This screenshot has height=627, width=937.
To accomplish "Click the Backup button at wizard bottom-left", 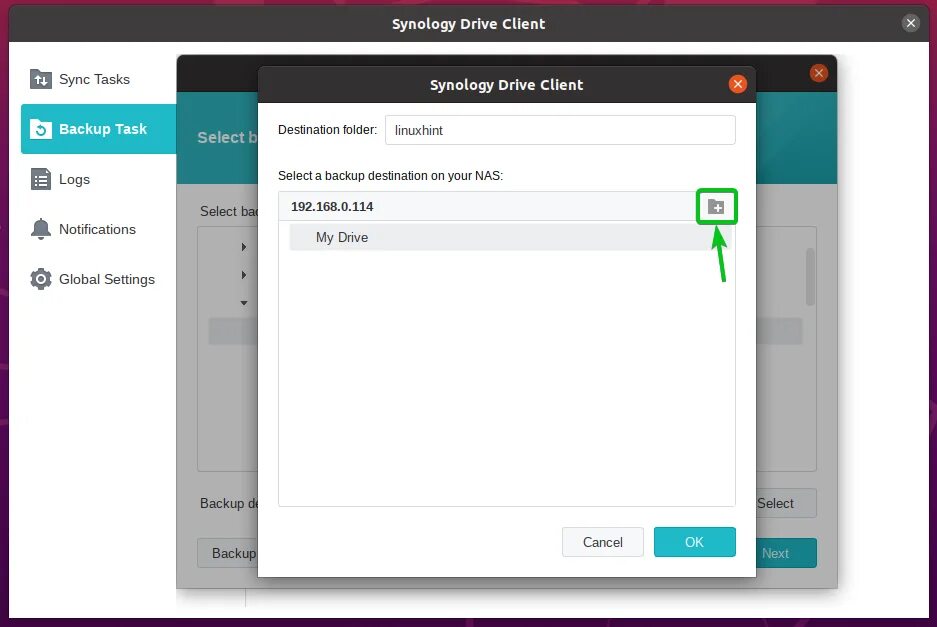I will click(x=228, y=553).
